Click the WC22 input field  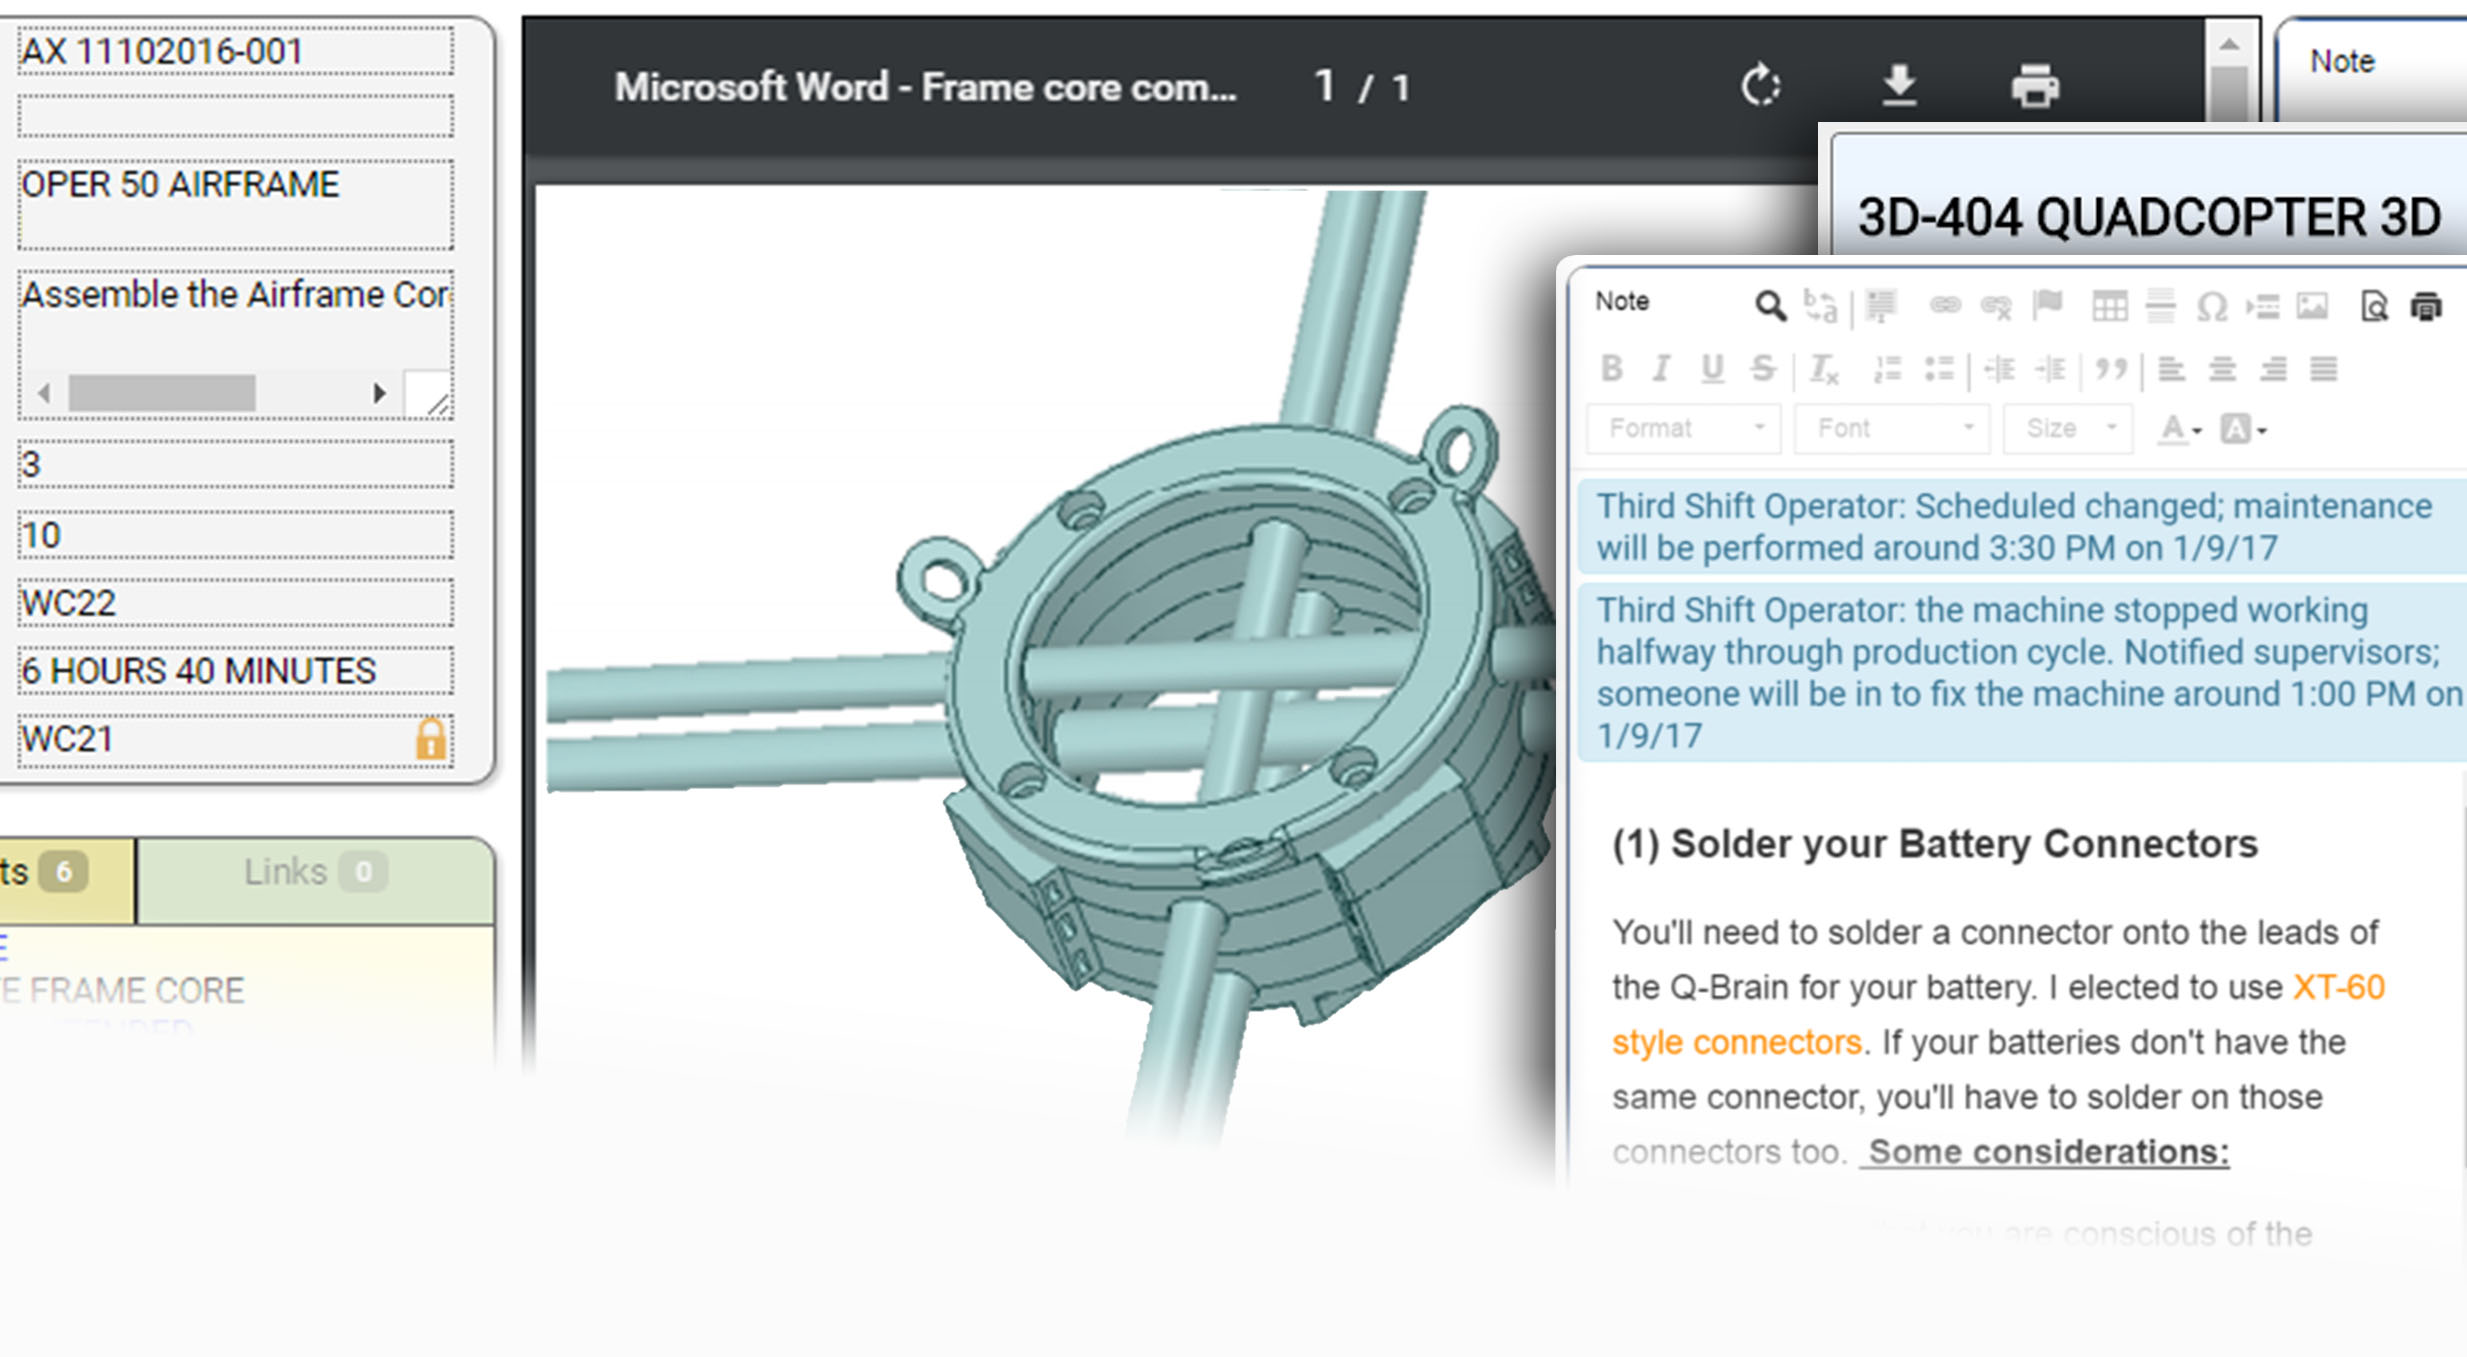coord(235,603)
